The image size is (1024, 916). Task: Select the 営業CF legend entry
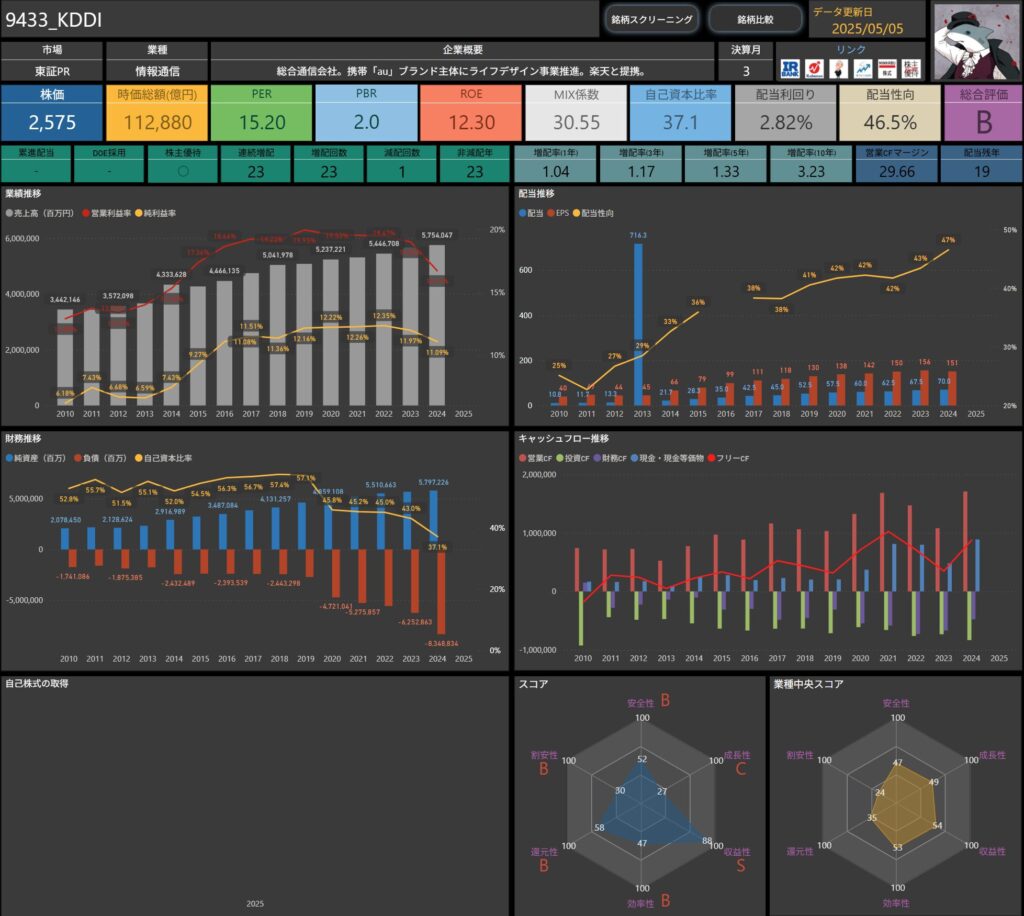[536, 458]
